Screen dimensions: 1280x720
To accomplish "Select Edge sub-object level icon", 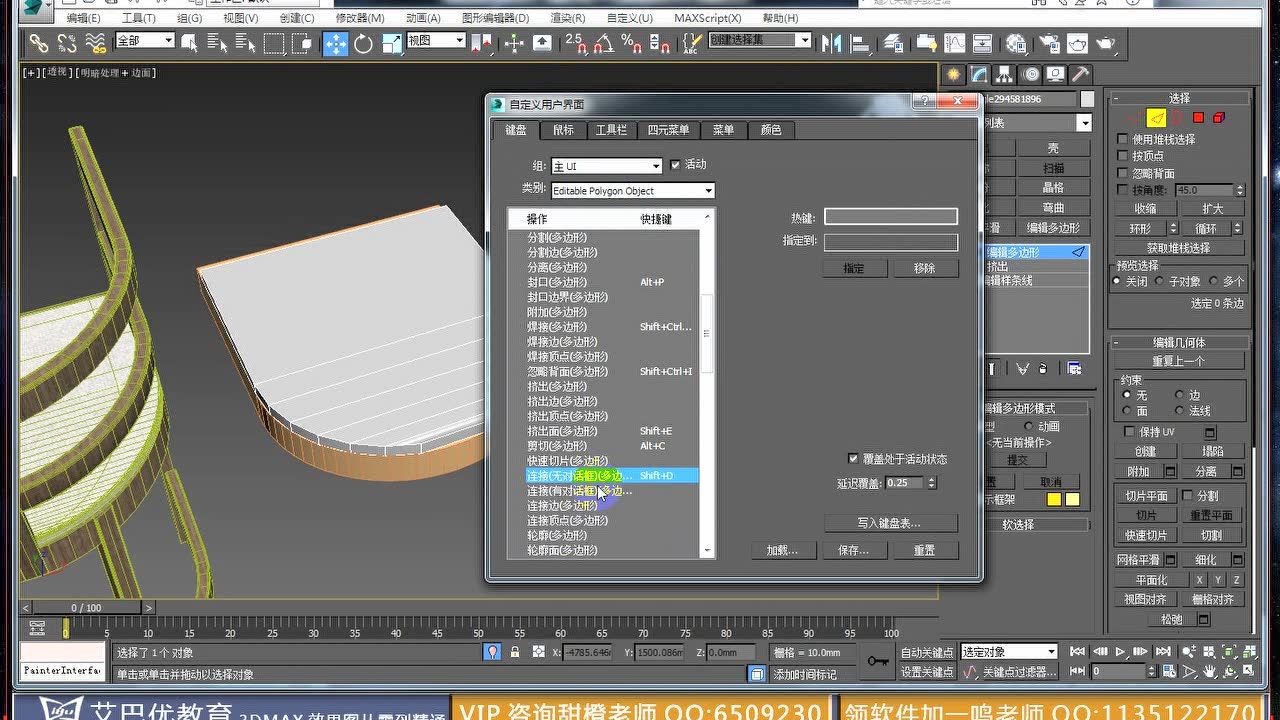I will 1156,118.
